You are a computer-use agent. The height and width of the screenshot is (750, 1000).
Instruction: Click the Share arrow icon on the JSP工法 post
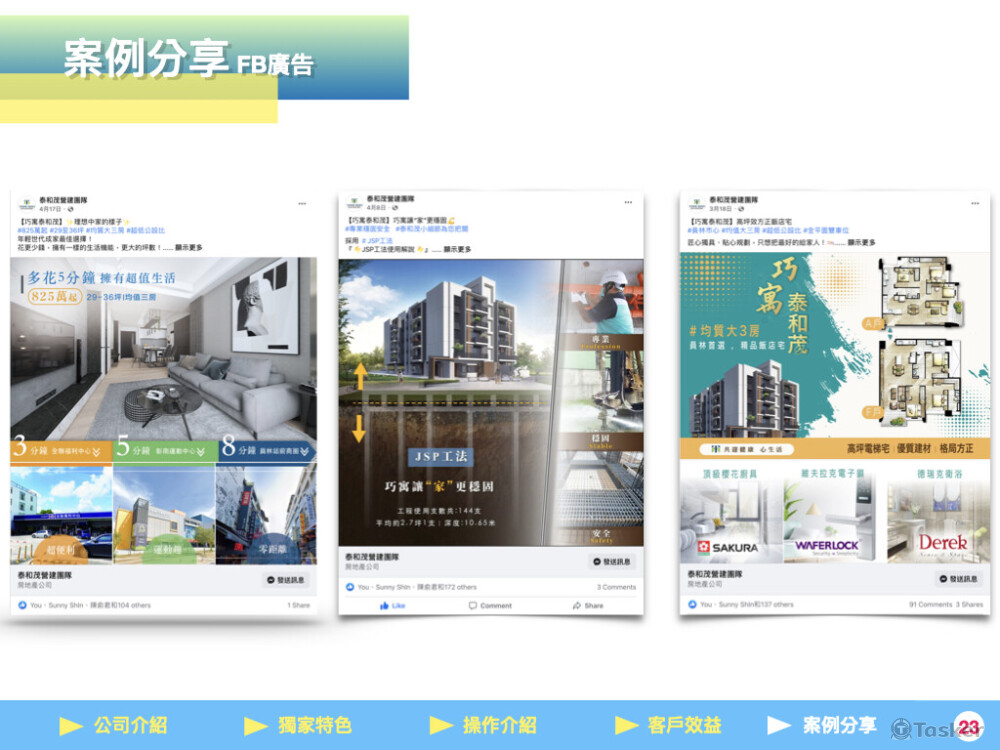click(x=577, y=605)
